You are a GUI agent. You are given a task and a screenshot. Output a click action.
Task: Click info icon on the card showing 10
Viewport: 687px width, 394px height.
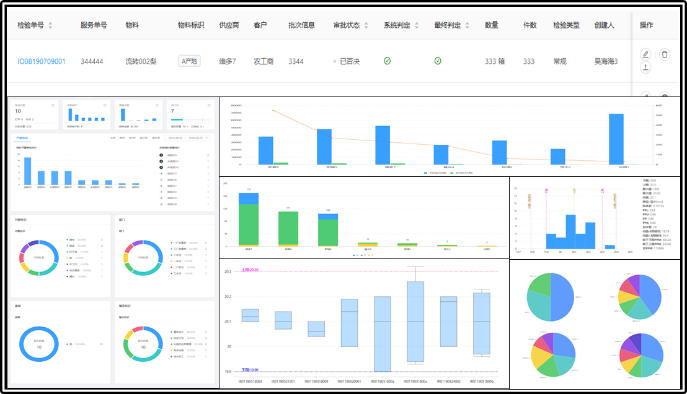coord(53,105)
